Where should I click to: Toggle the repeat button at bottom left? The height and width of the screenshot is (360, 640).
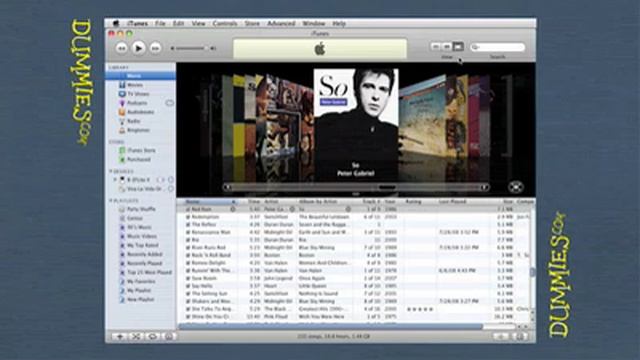(x=153, y=336)
